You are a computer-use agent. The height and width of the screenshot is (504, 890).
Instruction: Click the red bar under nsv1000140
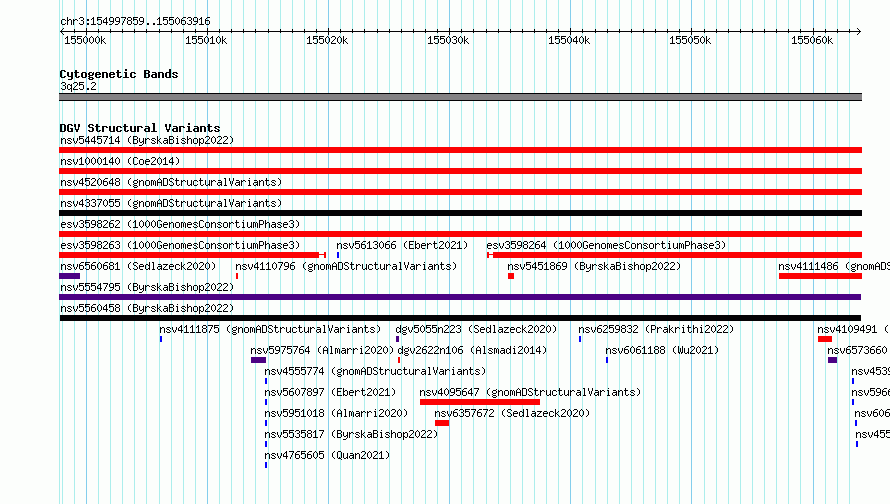[460, 171]
